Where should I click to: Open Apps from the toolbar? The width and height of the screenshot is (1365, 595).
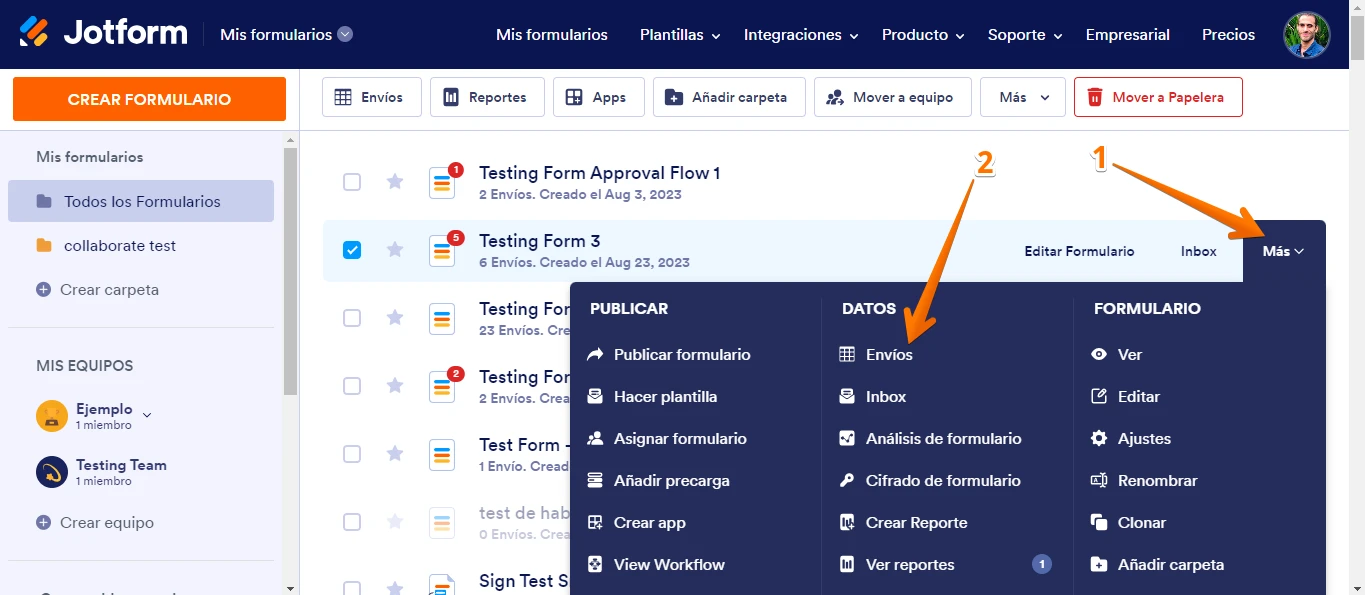click(x=598, y=96)
